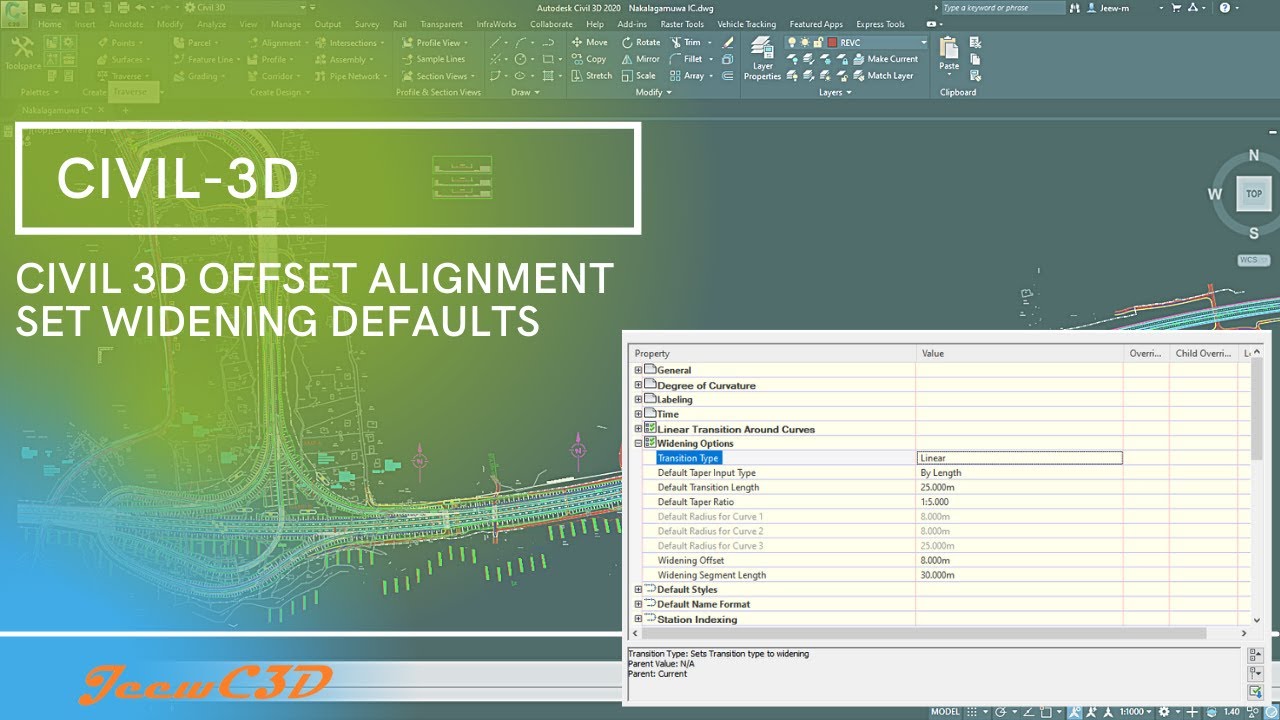Image resolution: width=1280 pixels, height=720 pixels.
Task: Click the Plot printer icon in quick access toolbar
Action: [123, 8]
